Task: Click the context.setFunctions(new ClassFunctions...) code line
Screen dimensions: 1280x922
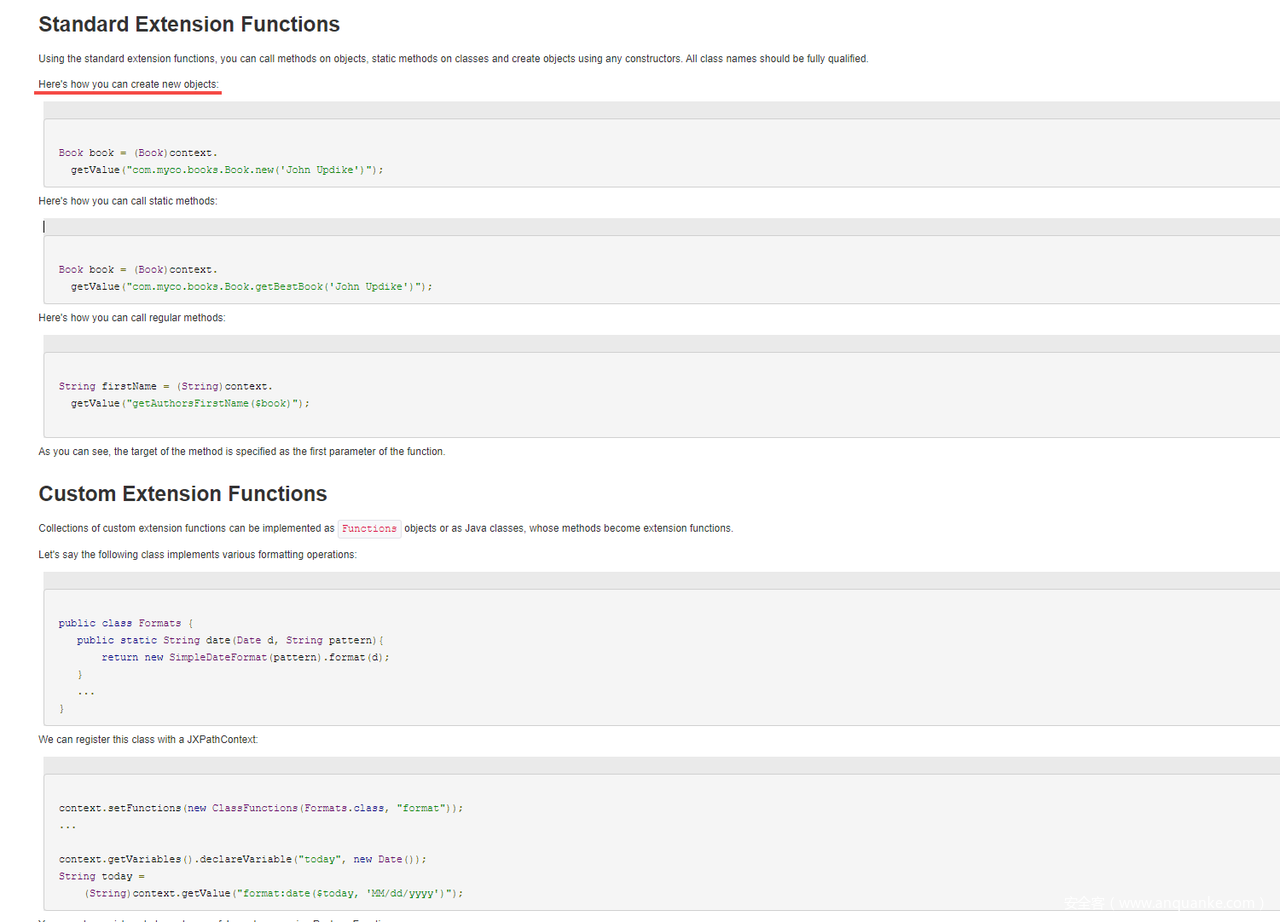Action: [261, 808]
